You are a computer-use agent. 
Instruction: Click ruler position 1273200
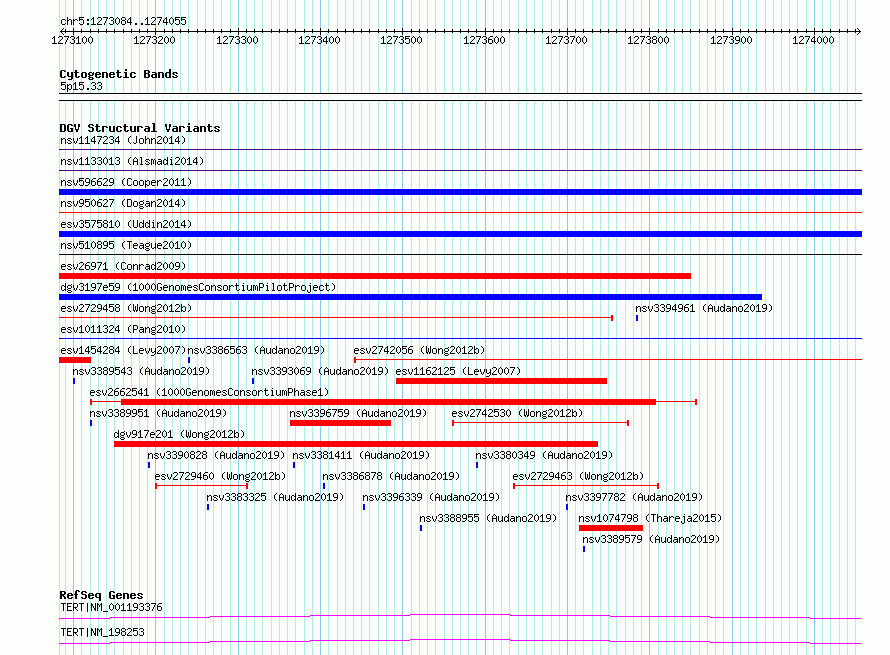(x=154, y=40)
